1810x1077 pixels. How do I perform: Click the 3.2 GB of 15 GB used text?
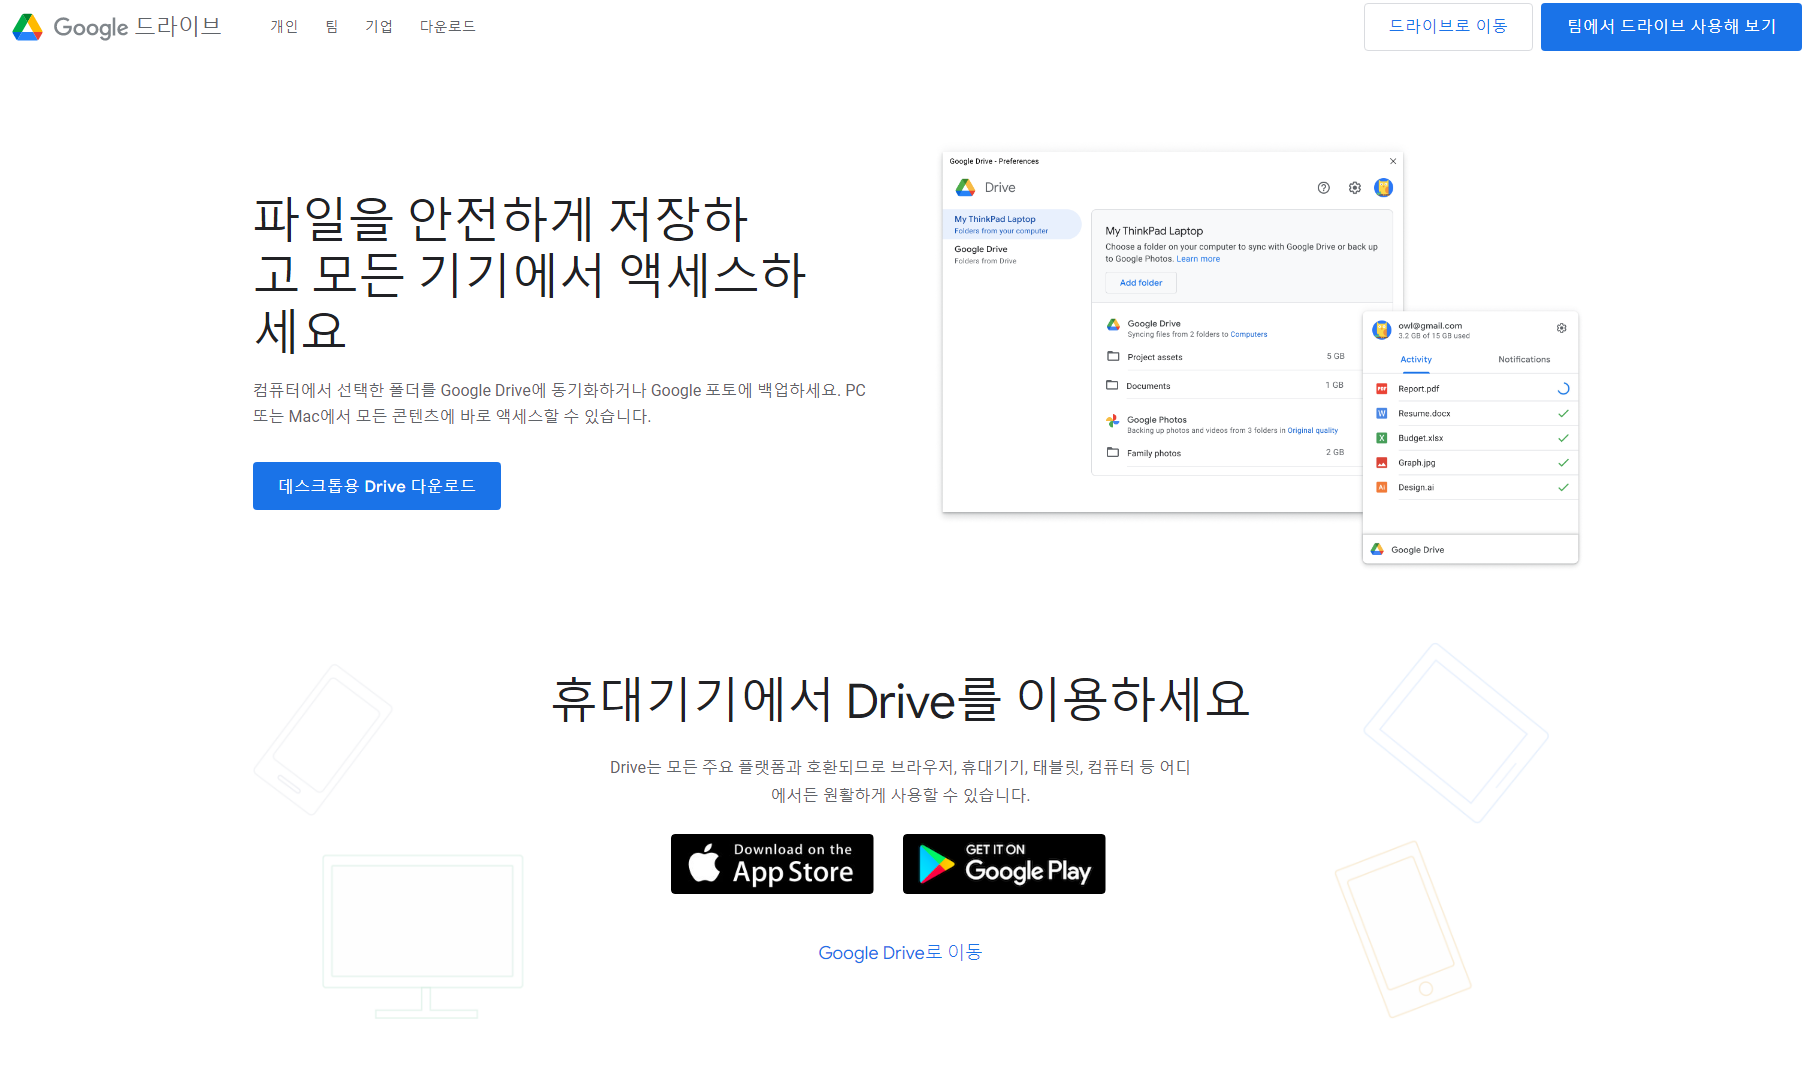pyautogui.click(x=1434, y=336)
